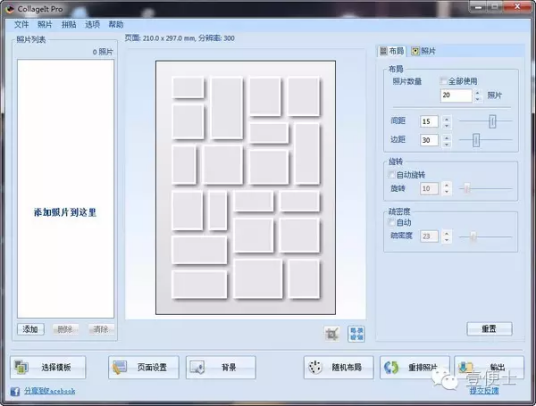The image size is (536, 406).
Task: Click the 间距 value field showing 15
Action: click(x=429, y=121)
